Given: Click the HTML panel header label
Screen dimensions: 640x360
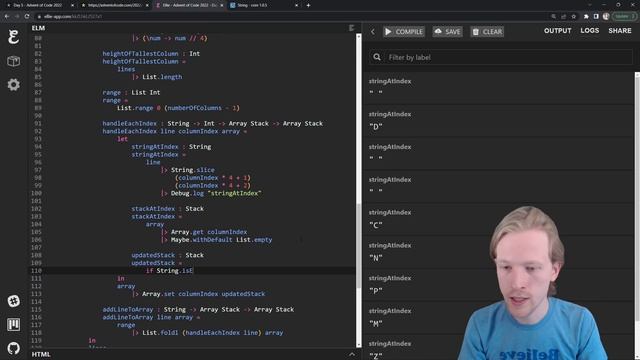Looking at the screenshot, I should pyautogui.click(x=41, y=354).
